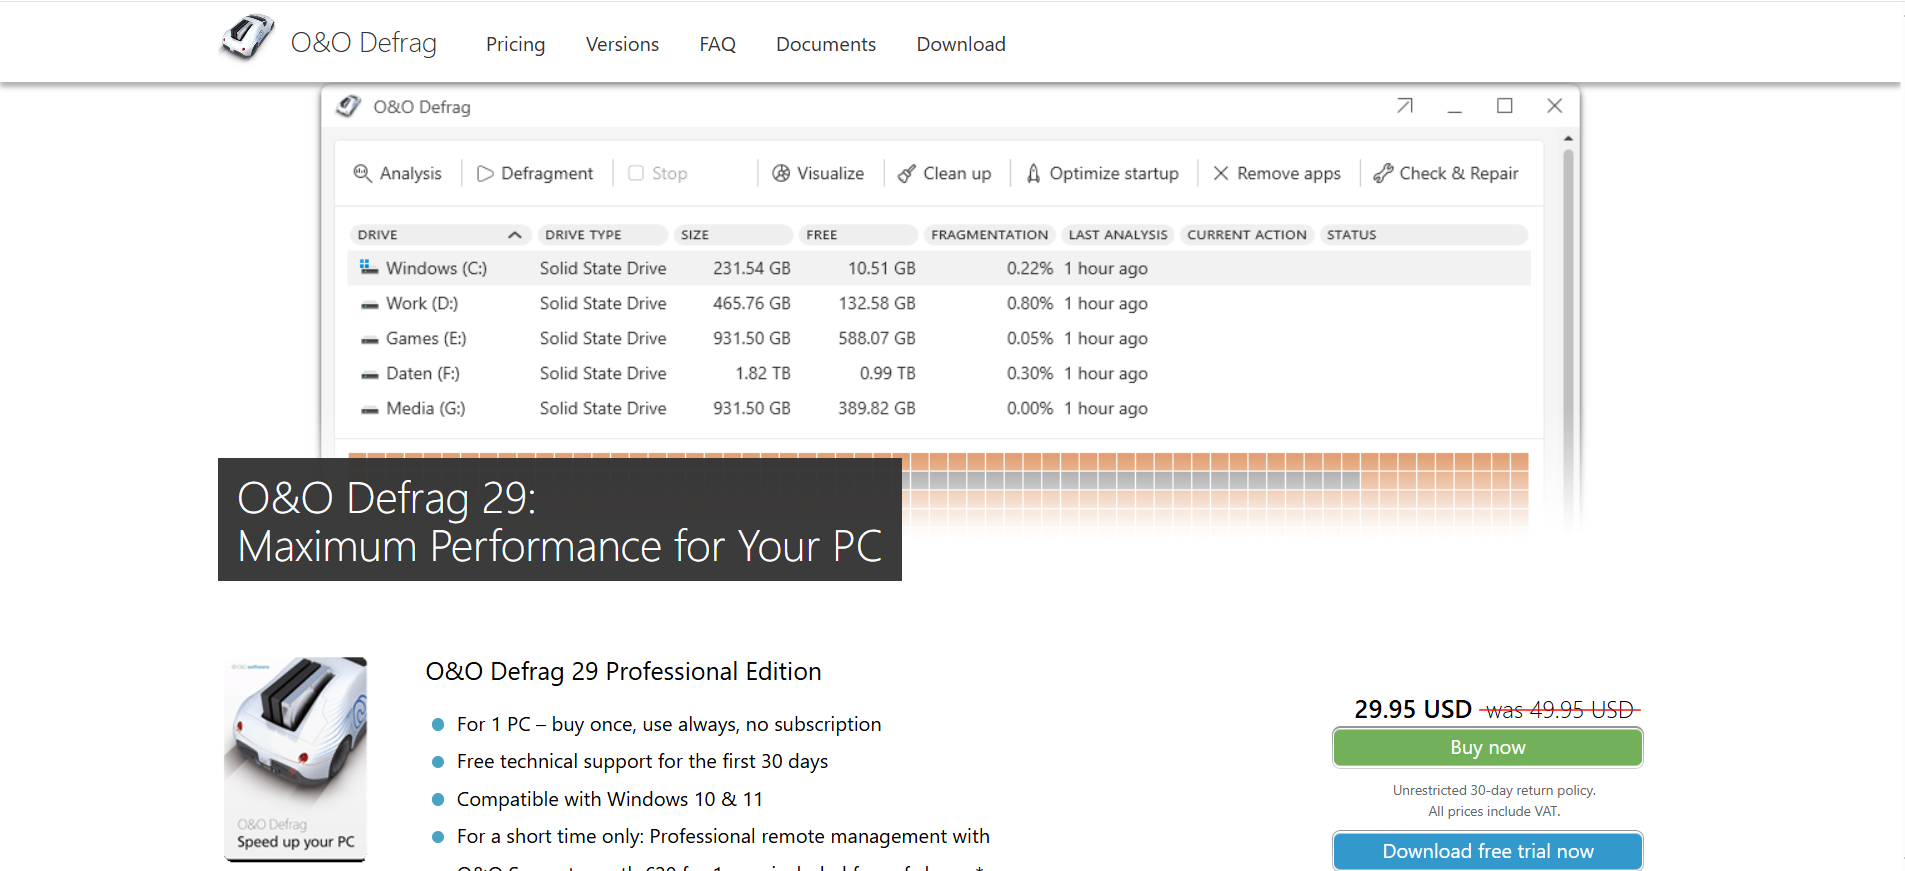1905x871 pixels.
Task: Select the Windows (C:) drive row
Action: click(x=436, y=268)
